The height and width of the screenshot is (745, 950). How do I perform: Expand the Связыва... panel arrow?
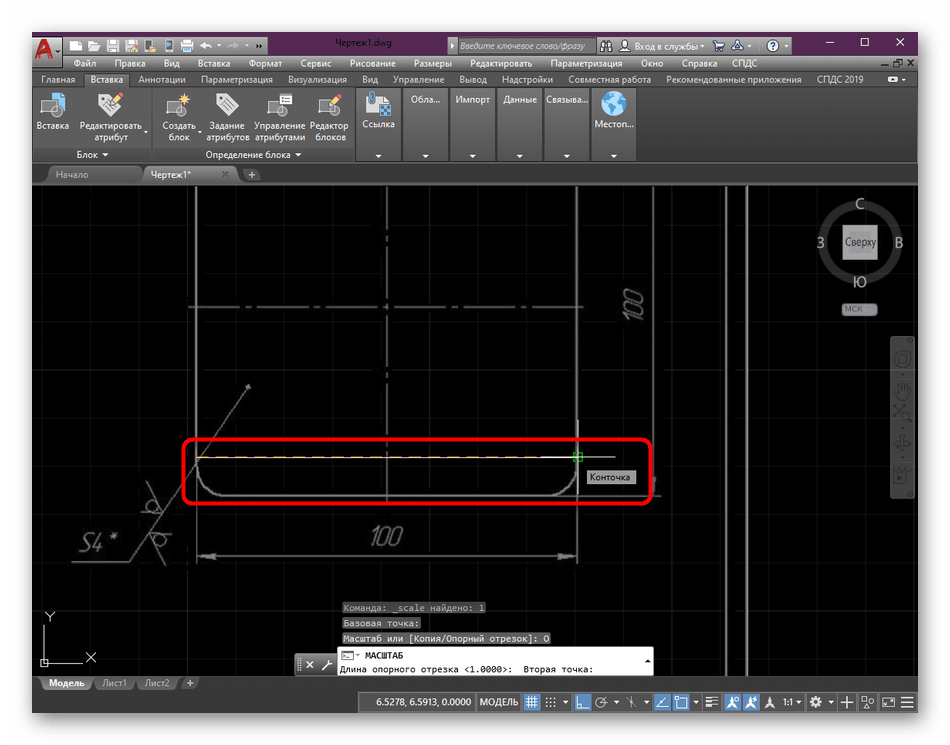point(566,156)
